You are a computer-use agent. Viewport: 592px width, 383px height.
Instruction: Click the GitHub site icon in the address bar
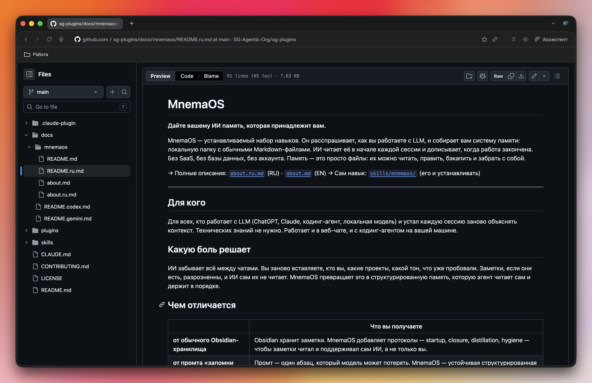77,39
